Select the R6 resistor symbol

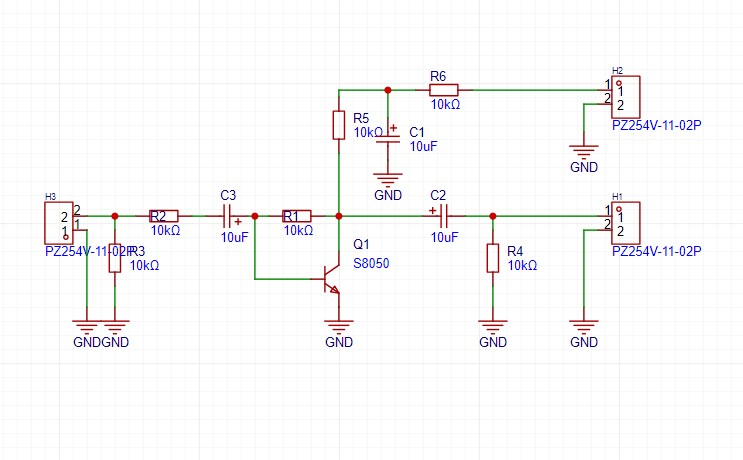pos(444,90)
